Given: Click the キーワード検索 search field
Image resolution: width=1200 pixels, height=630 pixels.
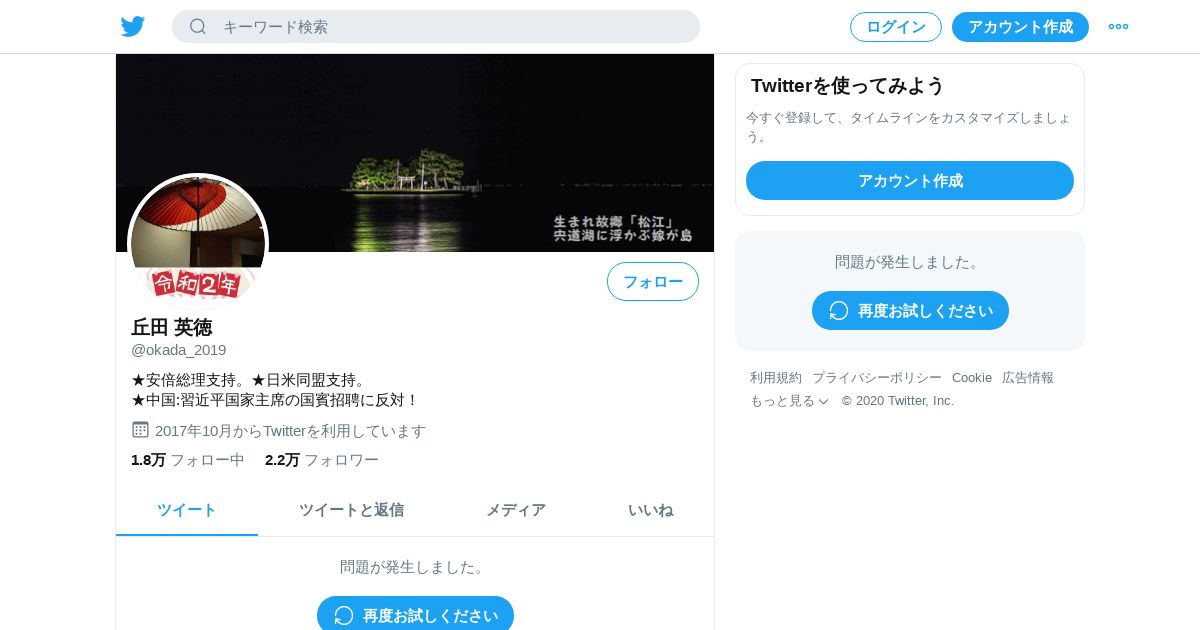Looking at the screenshot, I should (436, 27).
